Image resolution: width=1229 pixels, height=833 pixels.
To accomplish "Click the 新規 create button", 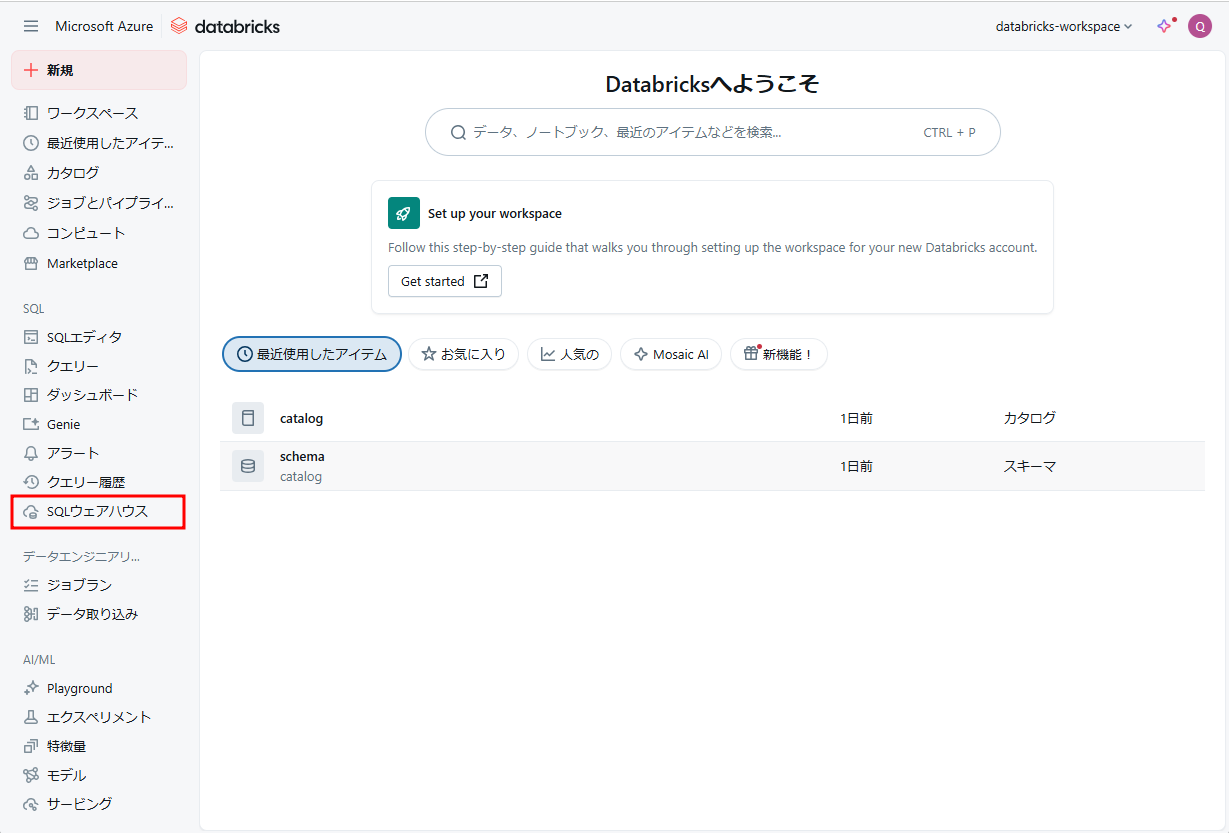I will [x=99, y=70].
